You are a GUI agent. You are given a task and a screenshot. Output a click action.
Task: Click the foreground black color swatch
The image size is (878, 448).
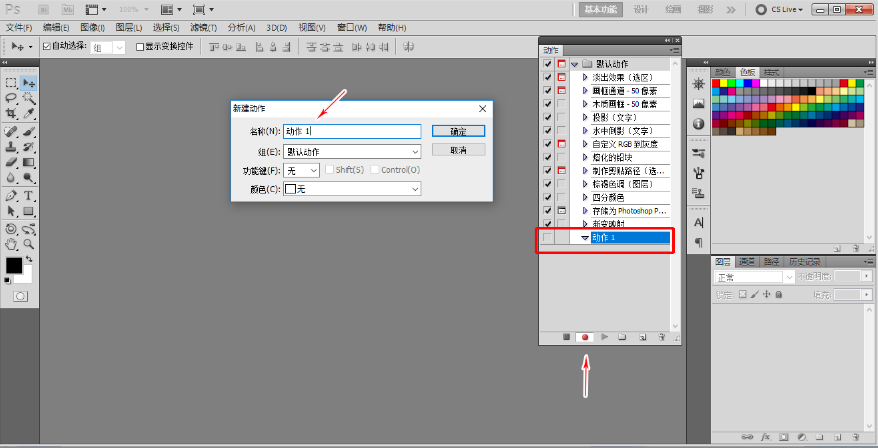(x=13, y=265)
